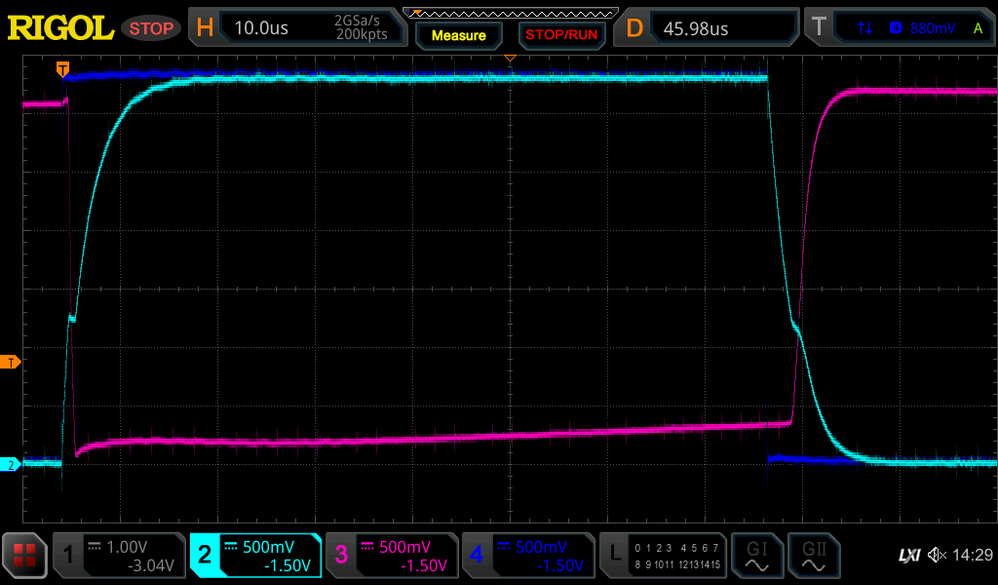Click channel 2 offset -1.50V
Screen dimensions: 998x585
[x=287, y=565]
